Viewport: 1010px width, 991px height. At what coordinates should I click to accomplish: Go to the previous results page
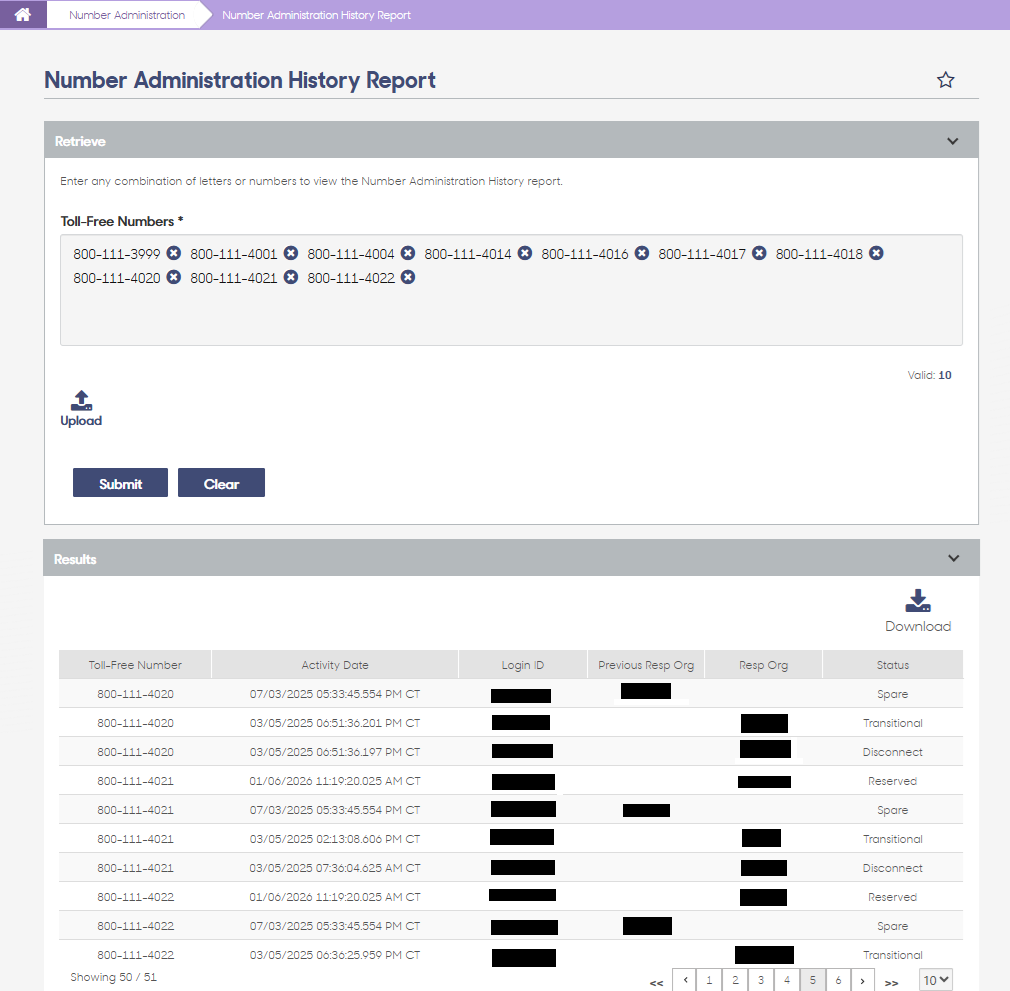685,980
